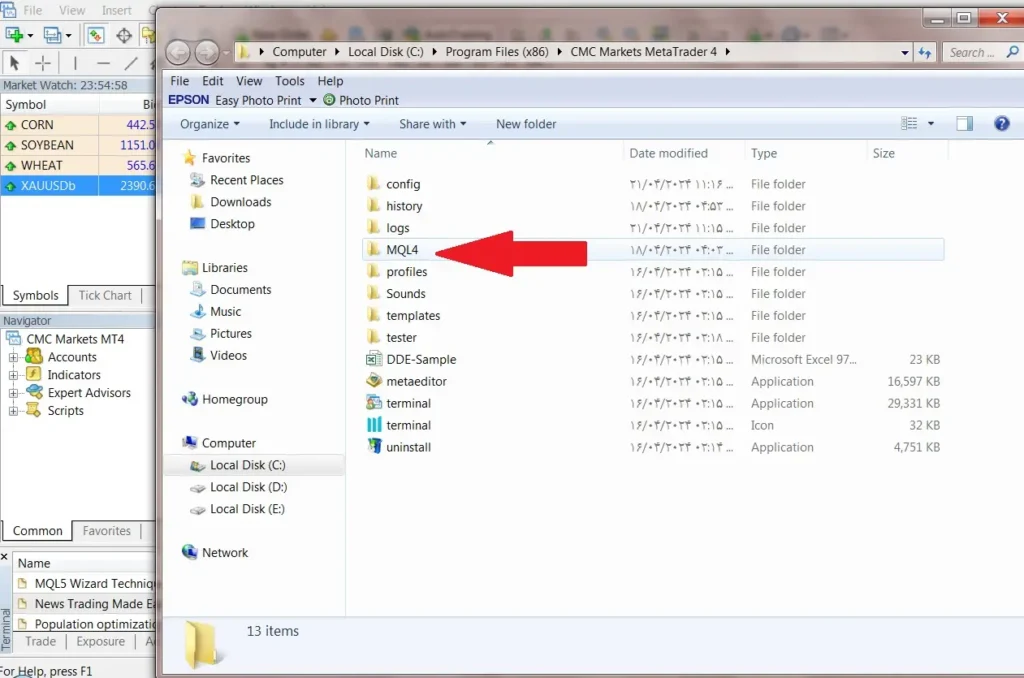Click new chart icon in MetaTrader toolbar
The width and height of the screenshot is (1024, 678).
[14, 35]
